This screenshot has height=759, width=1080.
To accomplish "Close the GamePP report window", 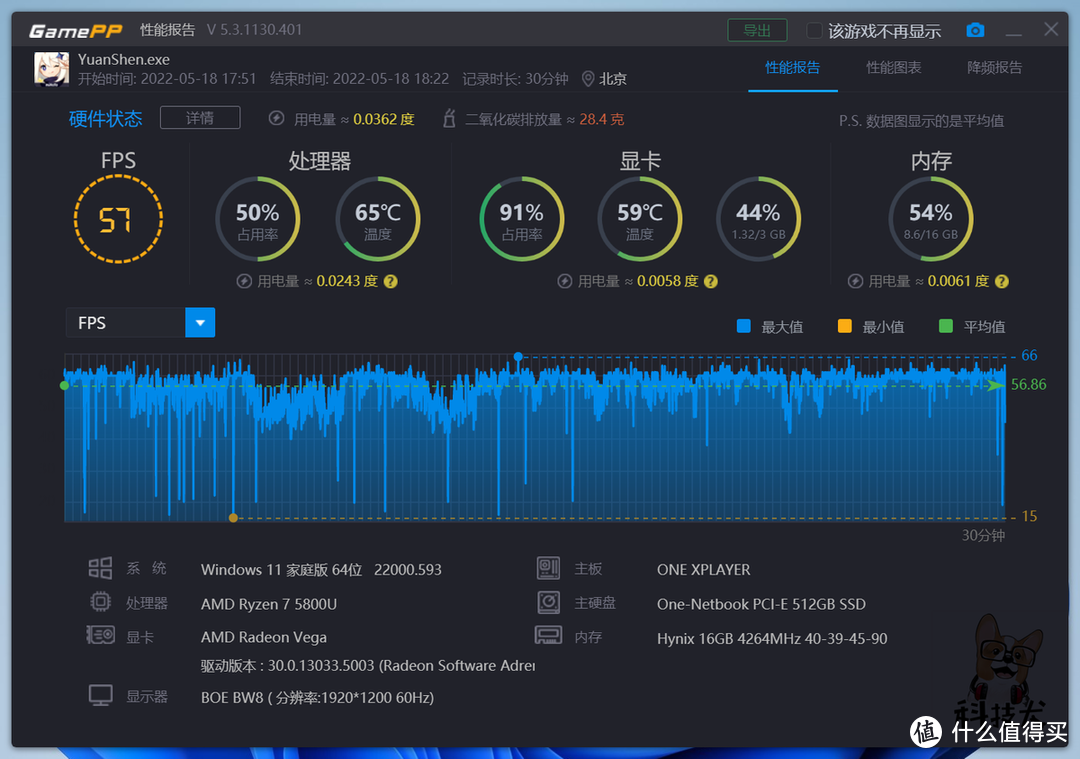I will tap(1051, 29).
